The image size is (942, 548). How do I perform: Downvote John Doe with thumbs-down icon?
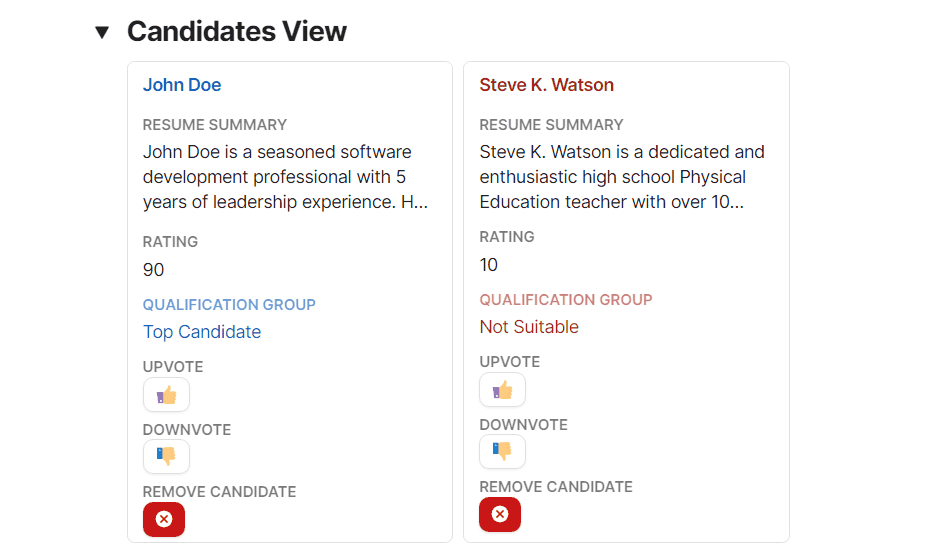click(166, 457)
